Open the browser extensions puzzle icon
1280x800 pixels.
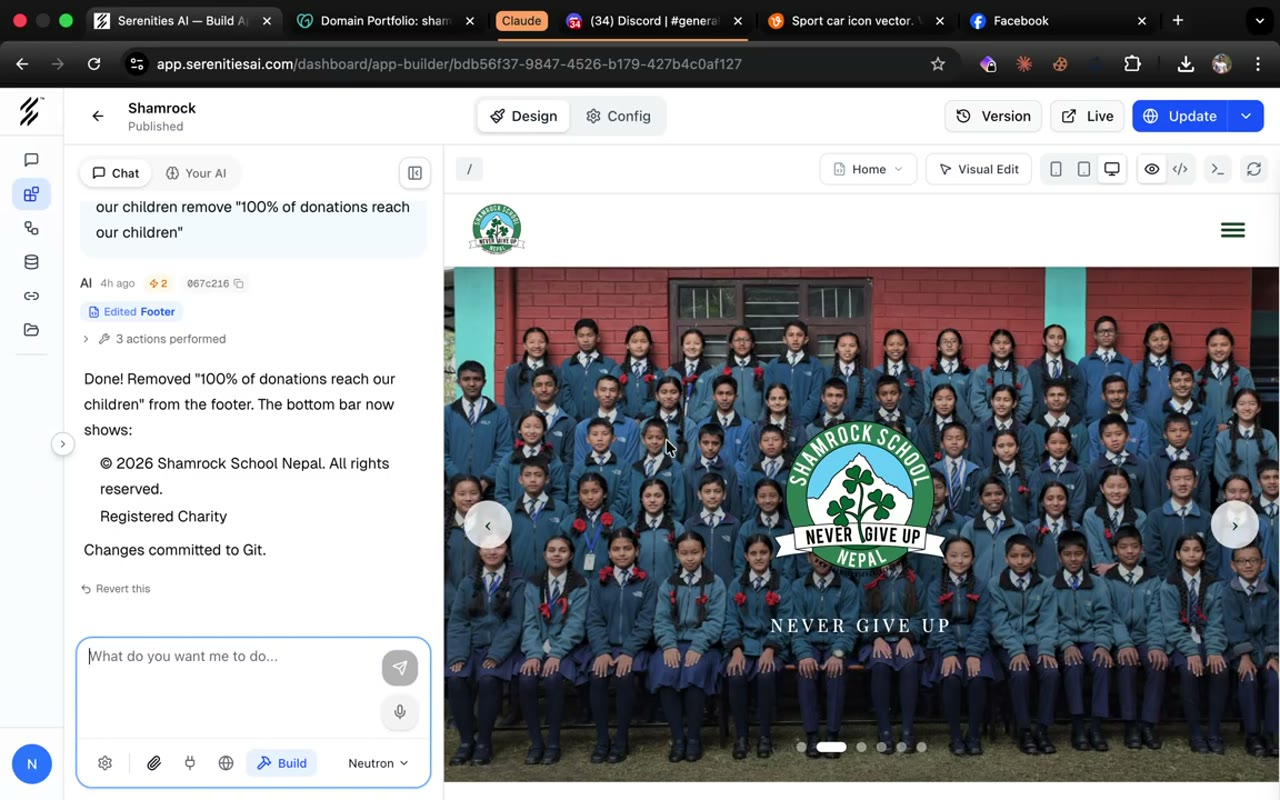(x=1132, y=64)
